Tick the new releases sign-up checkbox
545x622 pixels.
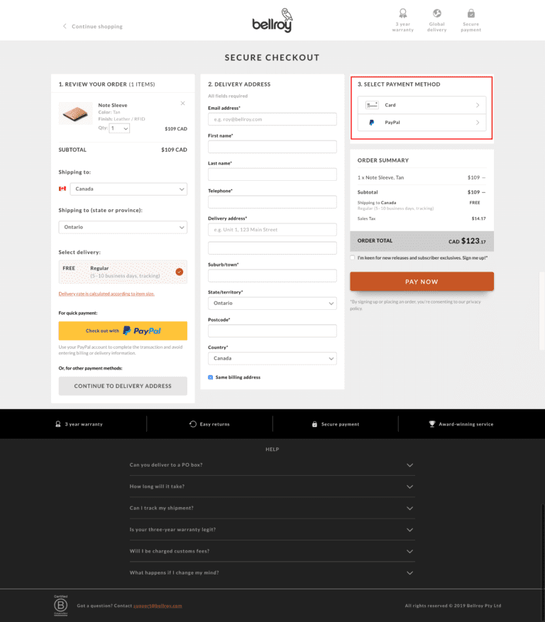(352, 258)
